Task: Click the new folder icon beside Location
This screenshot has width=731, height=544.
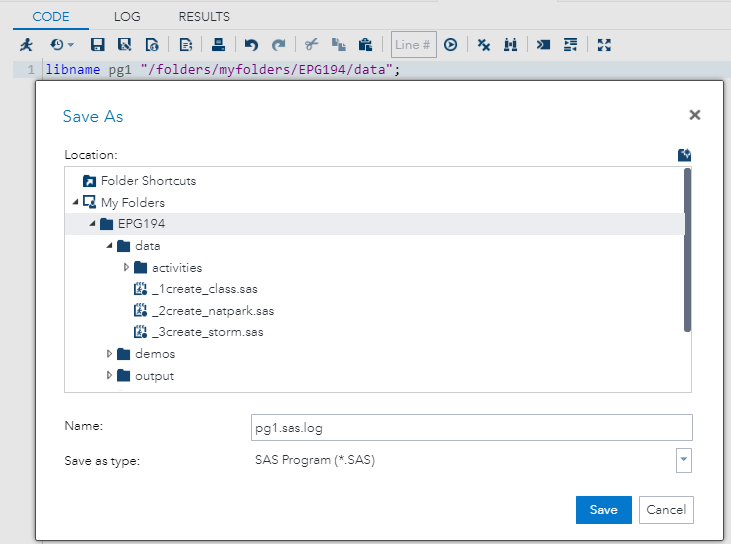Action: (x=684, y=155)
